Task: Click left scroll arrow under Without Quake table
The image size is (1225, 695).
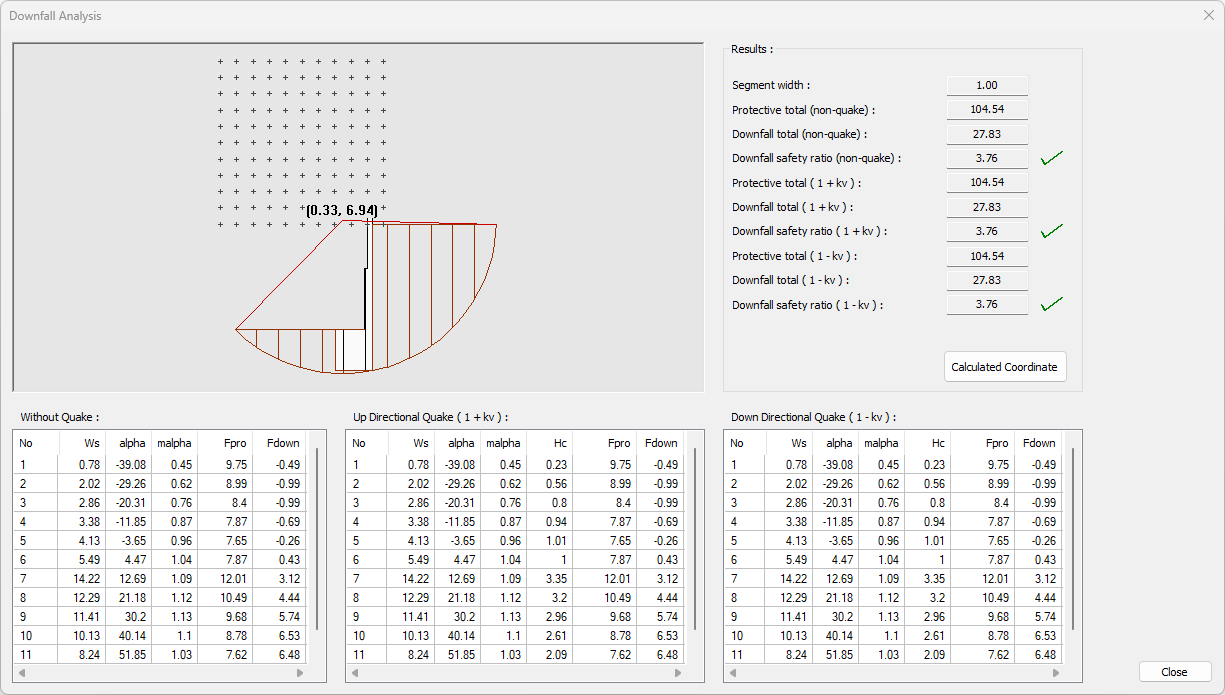Action: (x=22, y=673)
